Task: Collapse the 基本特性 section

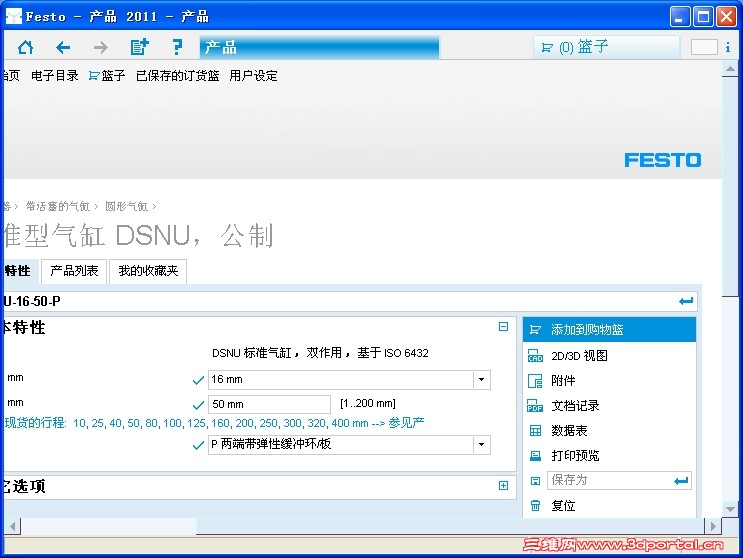Action: point(503,326)
